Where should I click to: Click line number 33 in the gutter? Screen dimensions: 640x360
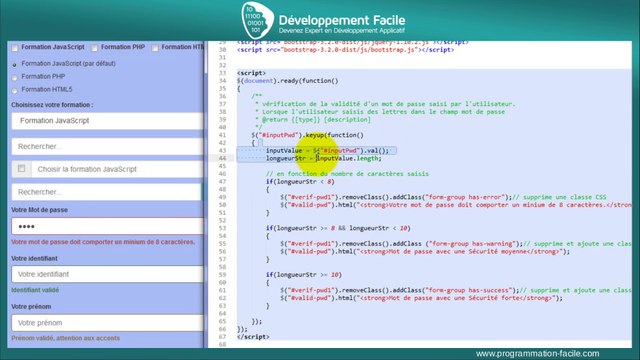222,73
